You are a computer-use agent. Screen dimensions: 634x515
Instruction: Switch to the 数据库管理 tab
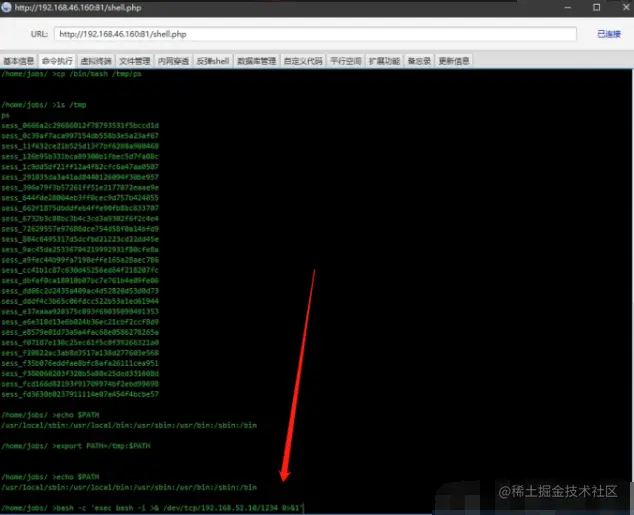[x=256, y=61]
